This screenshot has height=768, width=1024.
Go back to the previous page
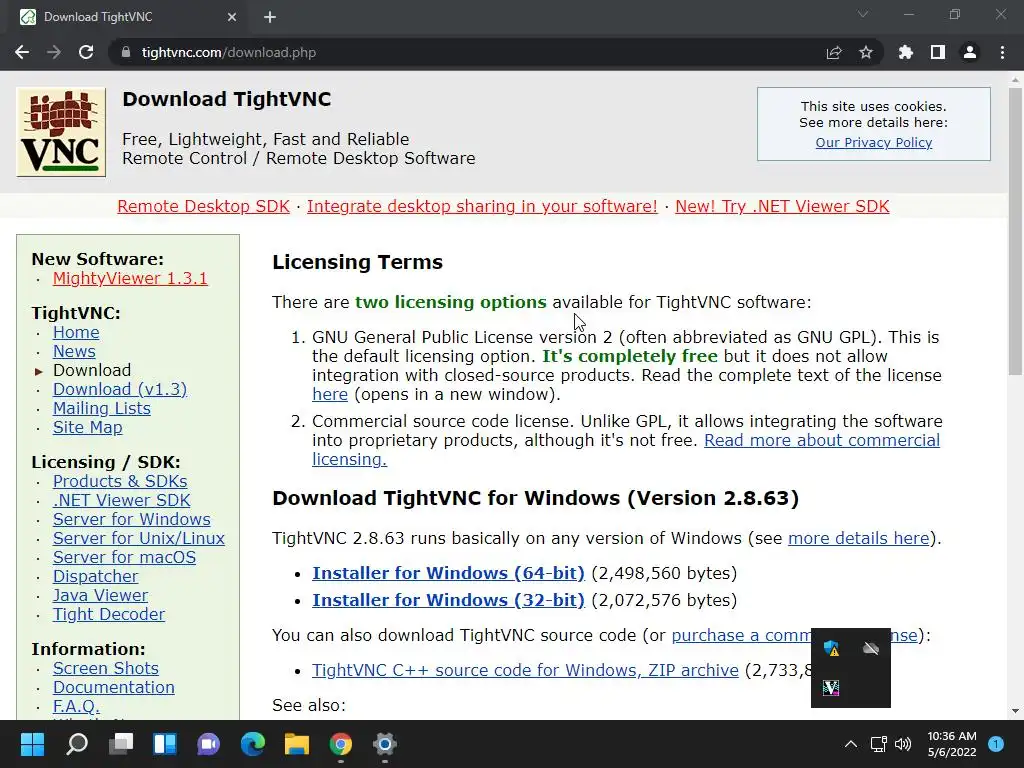(22, 52)
